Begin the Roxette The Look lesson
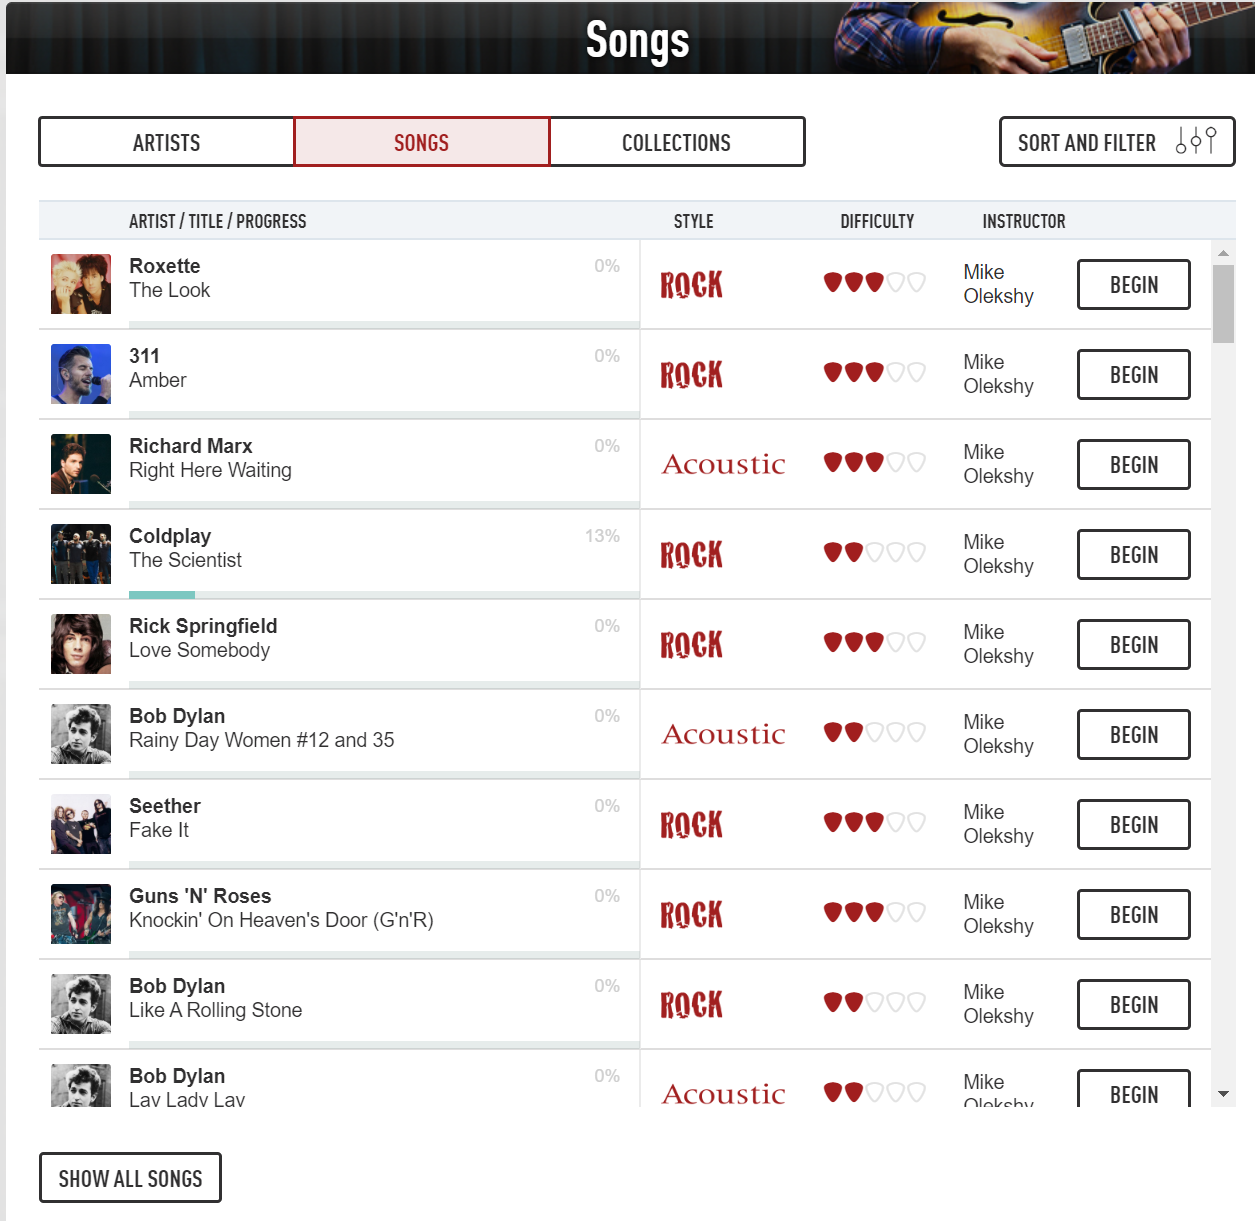1255x1221 pixels. tap(1134, 285)
